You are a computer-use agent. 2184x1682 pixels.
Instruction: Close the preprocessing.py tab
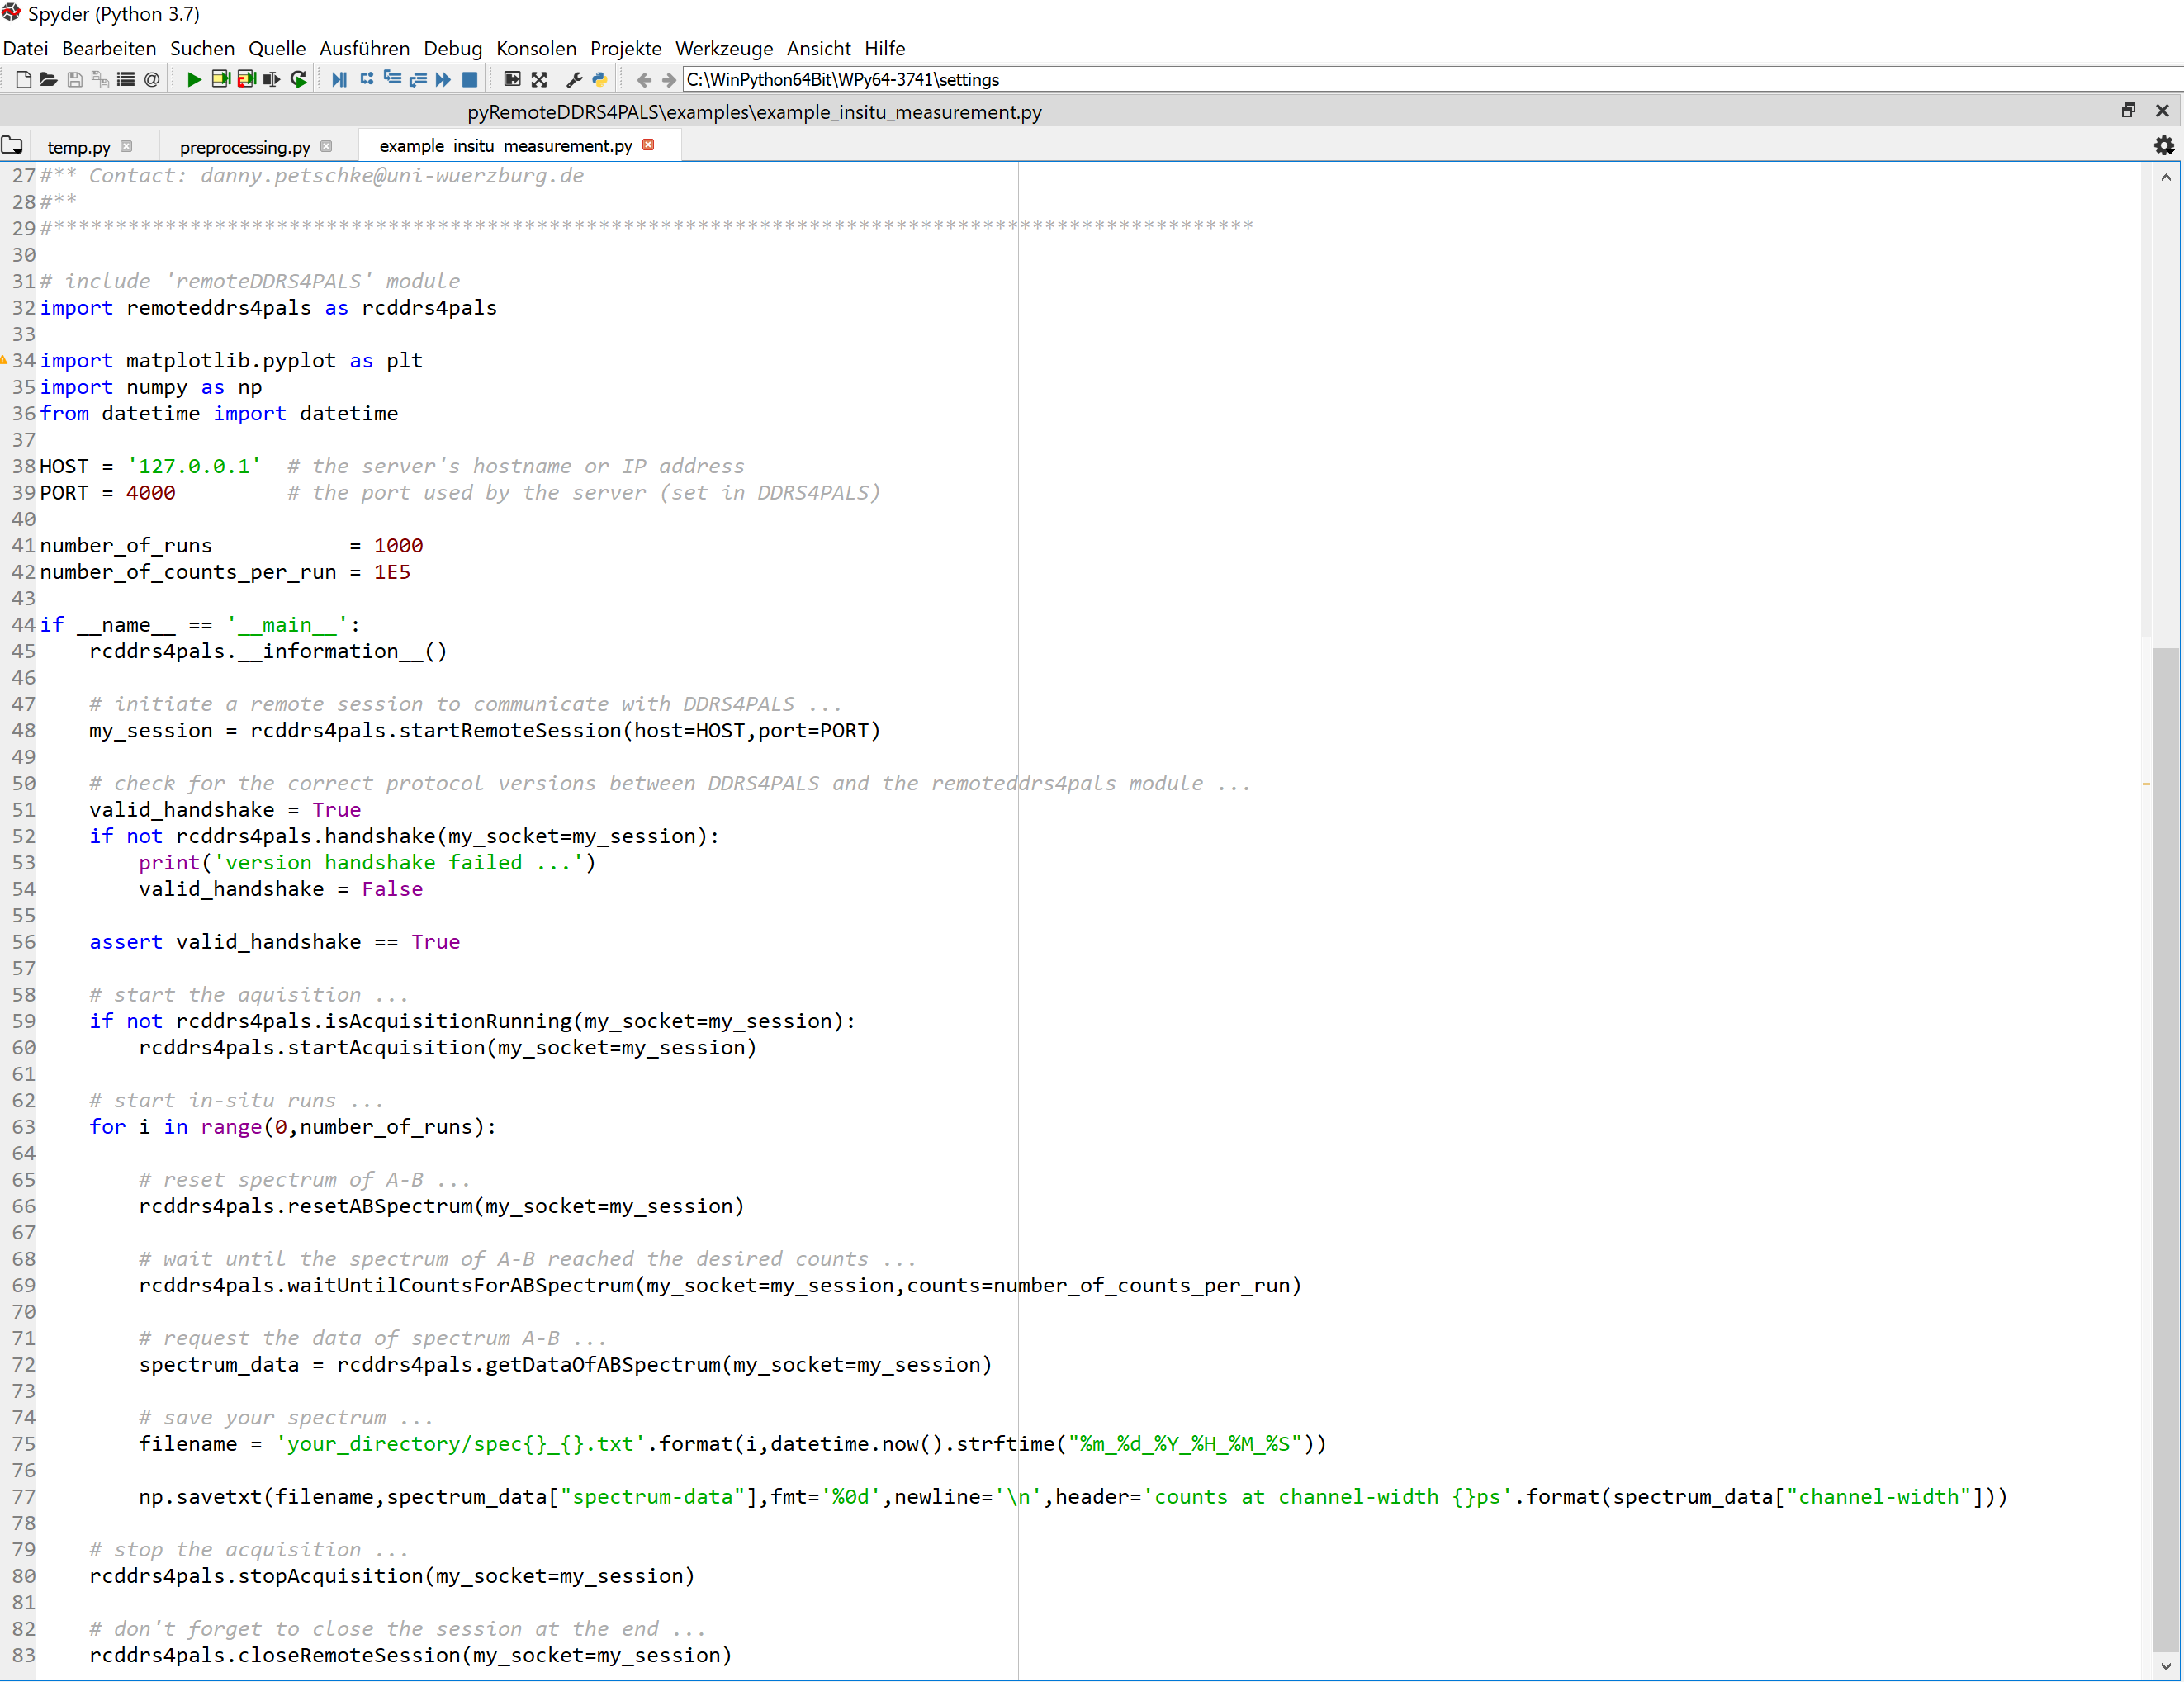point(326,146)
